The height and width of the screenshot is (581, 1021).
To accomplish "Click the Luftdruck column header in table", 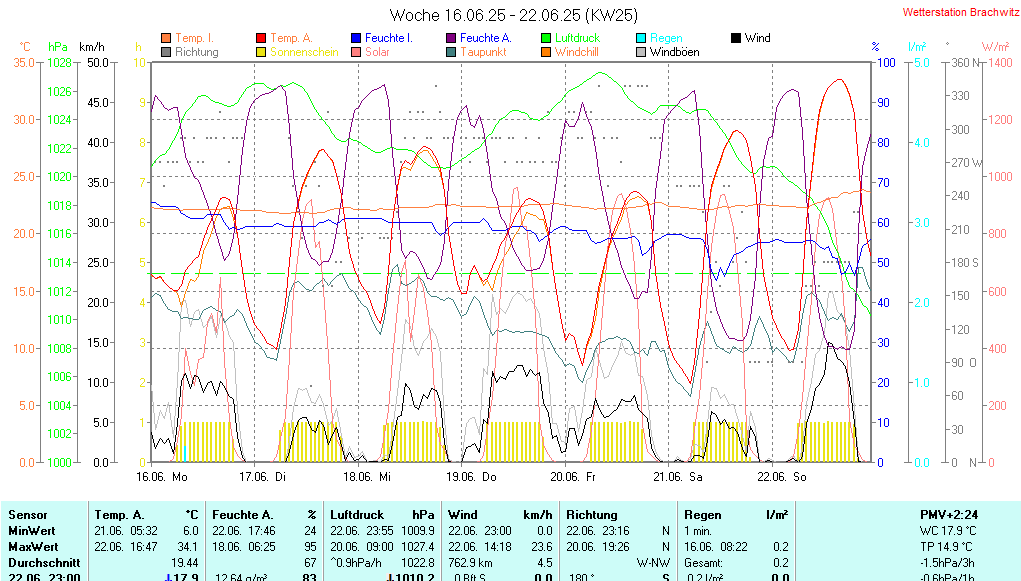I will pyautogui.click(x=354, y=515).
